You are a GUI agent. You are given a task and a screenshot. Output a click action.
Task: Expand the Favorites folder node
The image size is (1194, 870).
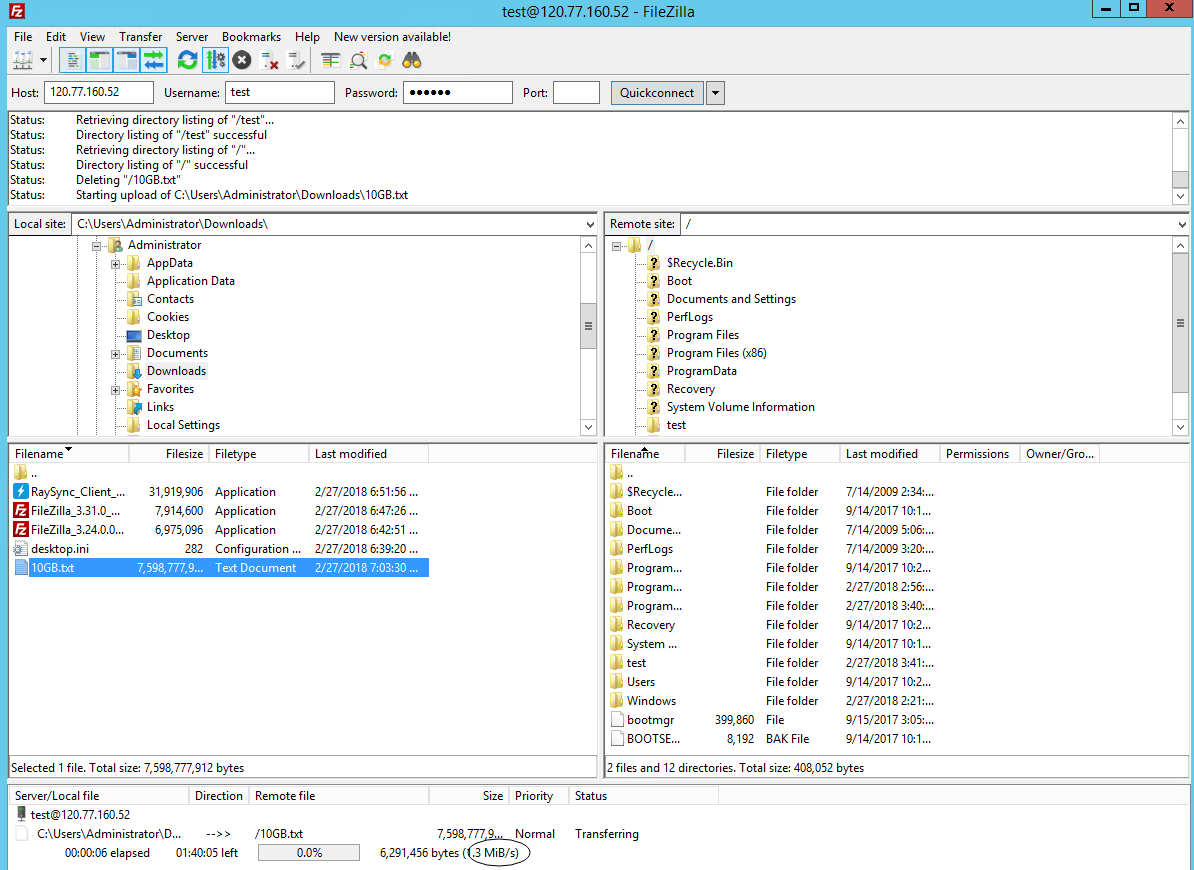pos(116,390)
